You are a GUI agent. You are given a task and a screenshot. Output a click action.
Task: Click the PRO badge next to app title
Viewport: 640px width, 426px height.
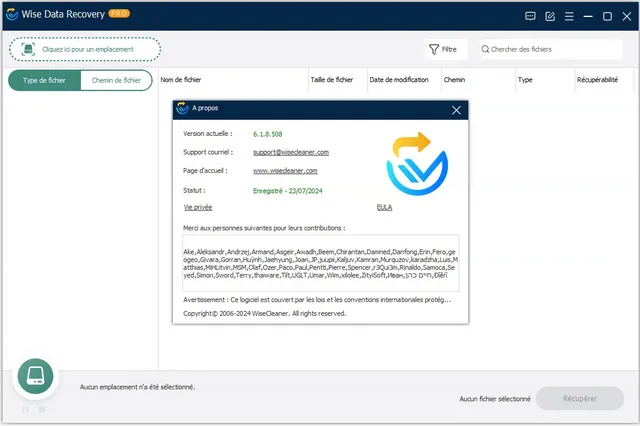(x=119, y=13)
